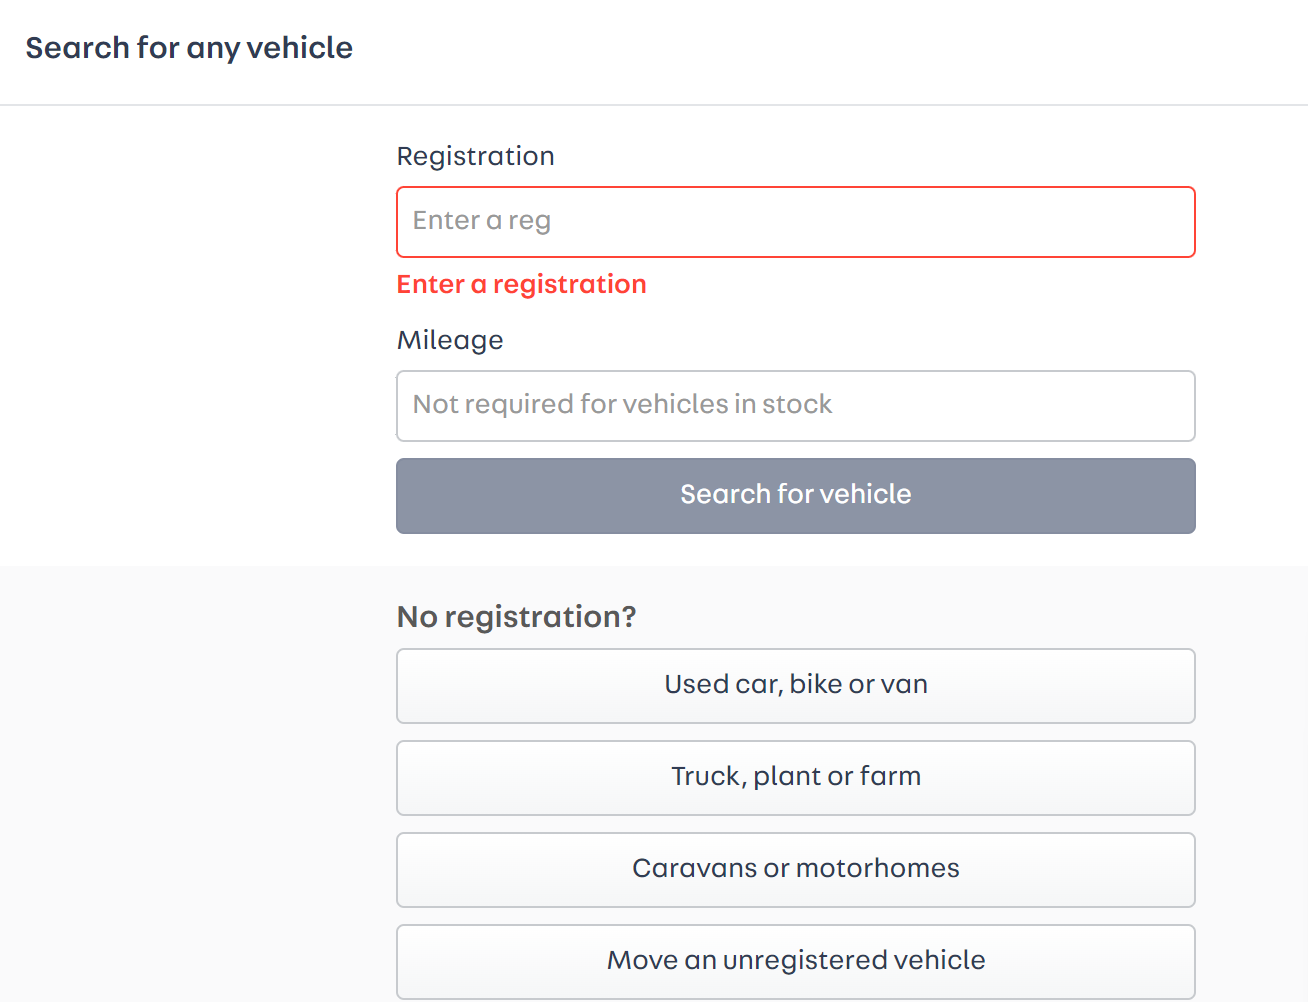Pick the used vehicle type without registration

coord(795,686)
